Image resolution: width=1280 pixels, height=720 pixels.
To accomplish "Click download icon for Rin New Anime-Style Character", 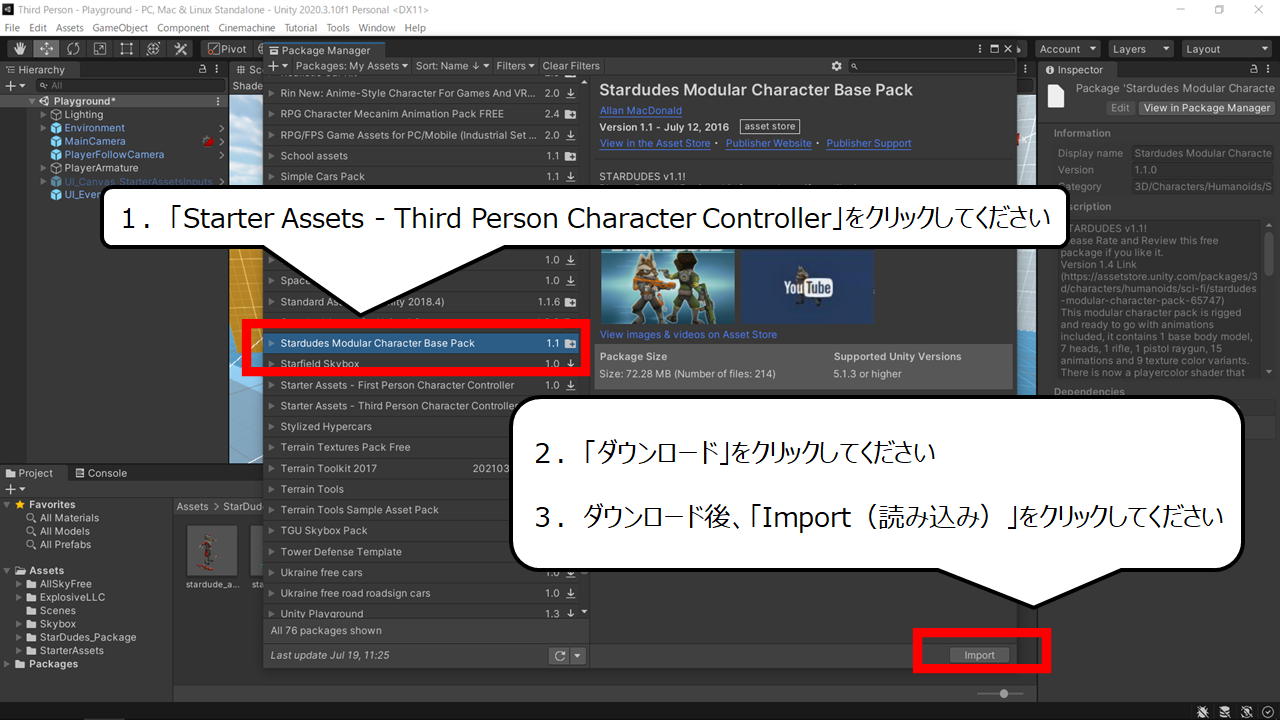I will click(570, 93).
